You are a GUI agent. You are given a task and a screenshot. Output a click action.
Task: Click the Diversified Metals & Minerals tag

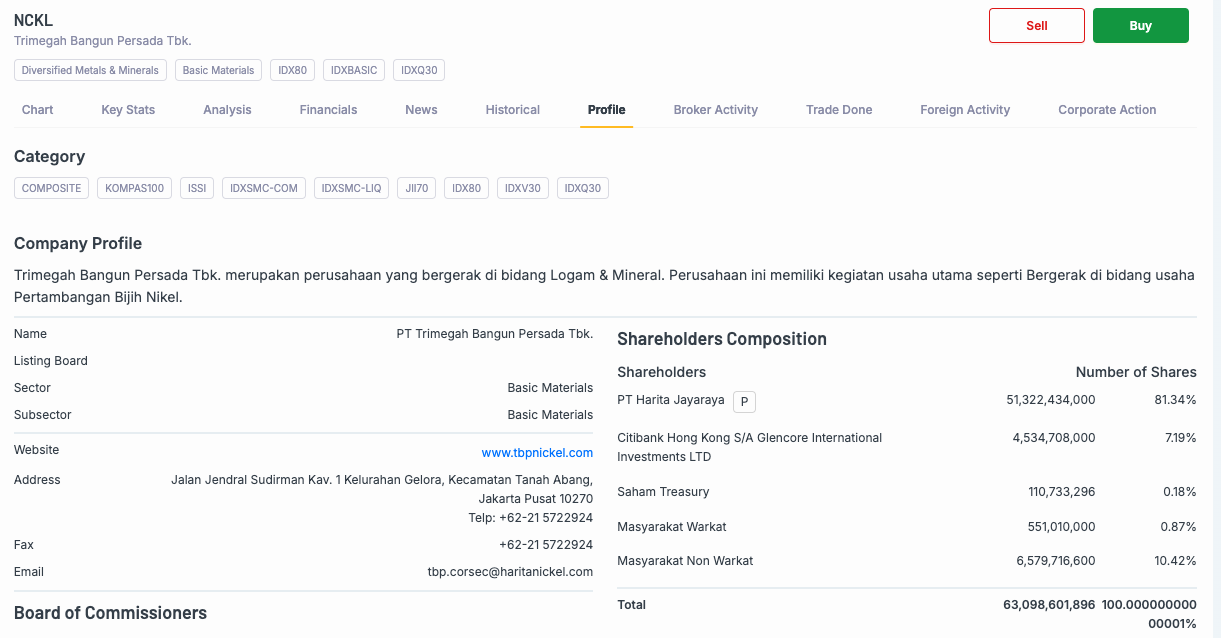(x=90, y=70)
